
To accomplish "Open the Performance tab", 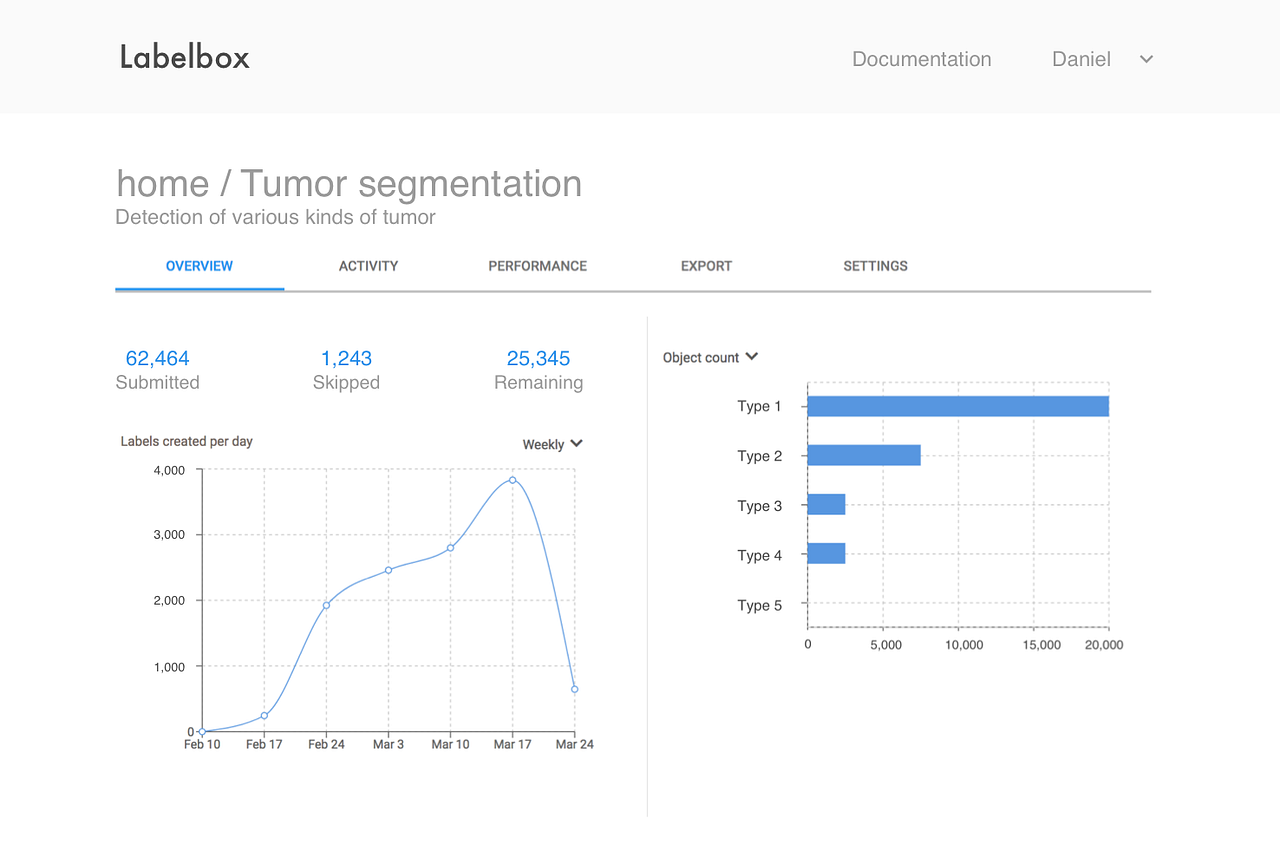I will [537, 266].
